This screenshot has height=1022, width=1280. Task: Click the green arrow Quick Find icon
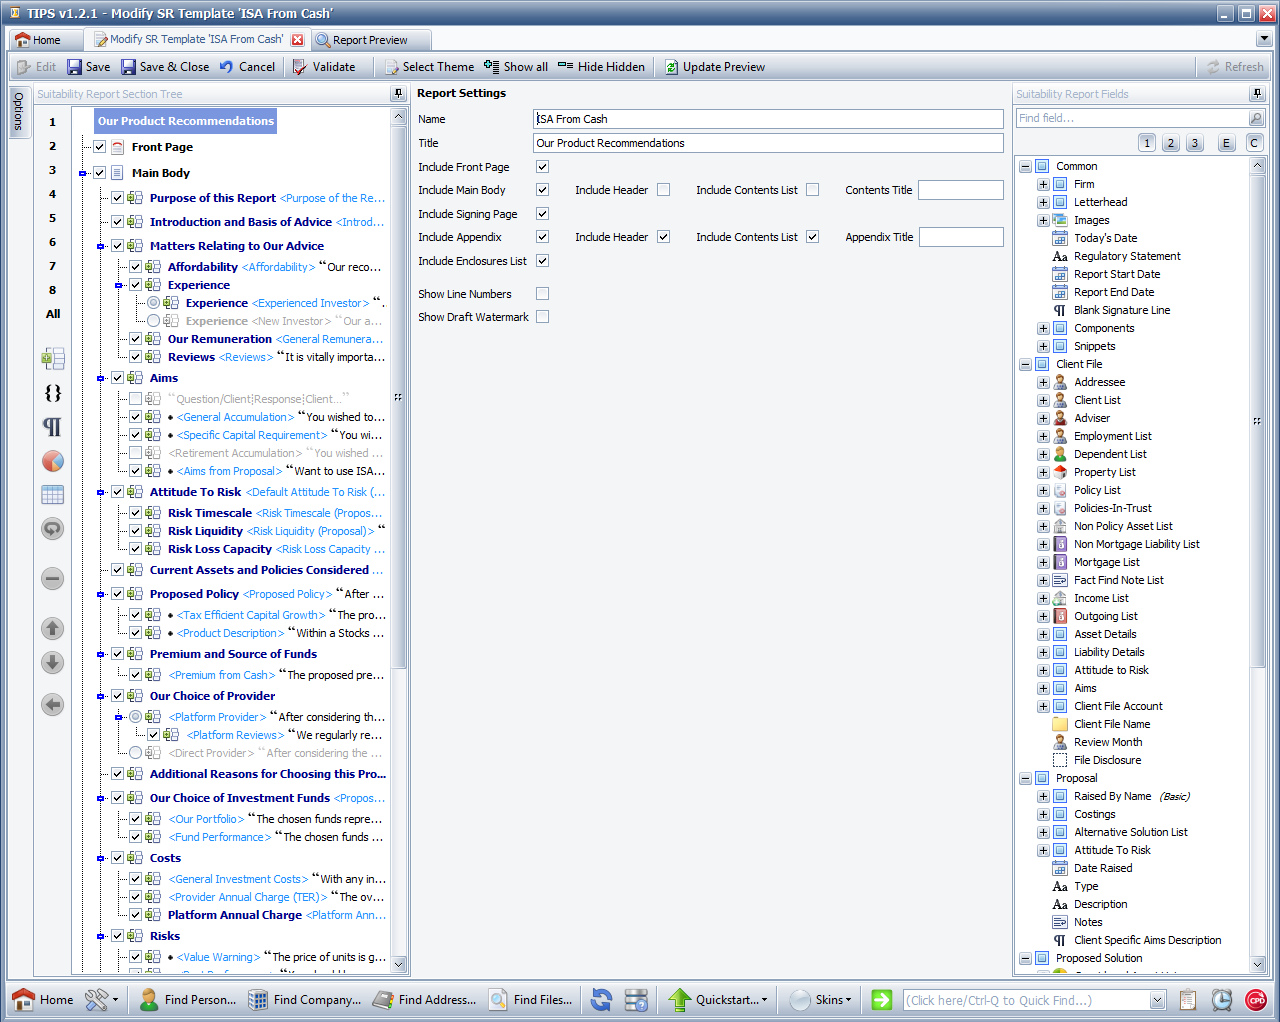881,1000
